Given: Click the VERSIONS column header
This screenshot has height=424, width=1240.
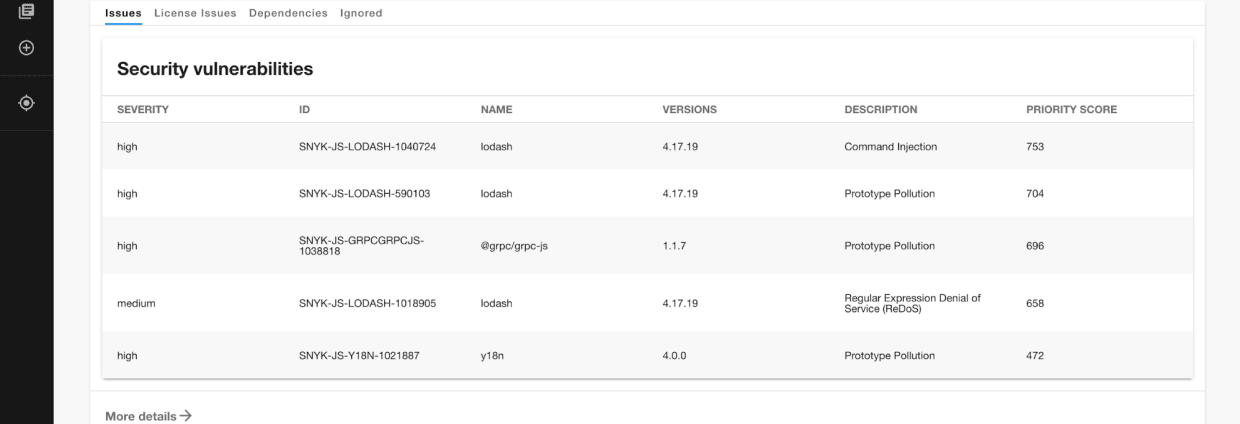Looking at the screenshot, I should click(x=689, y=109).
